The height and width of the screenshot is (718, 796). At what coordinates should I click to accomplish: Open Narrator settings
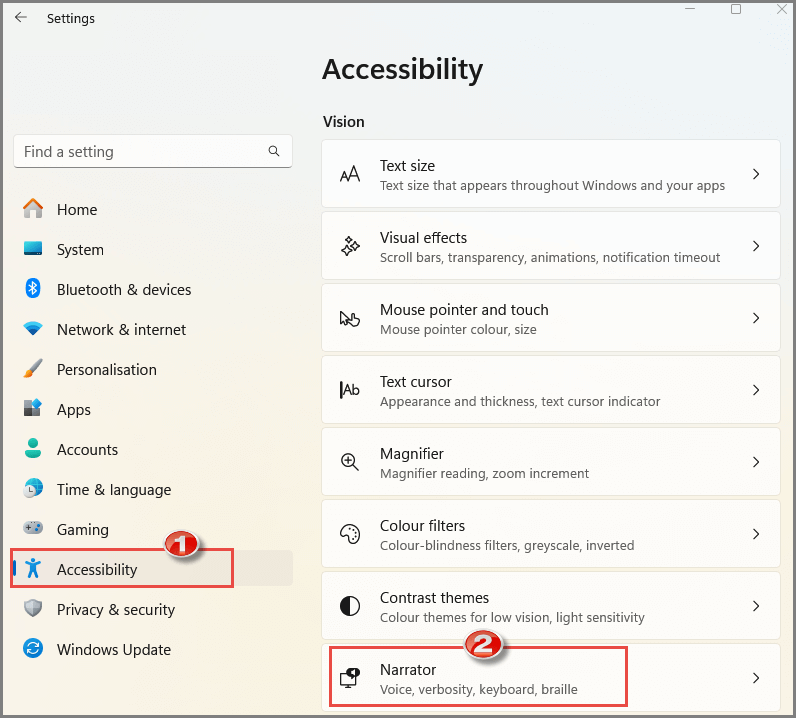(x=551, y=677)
